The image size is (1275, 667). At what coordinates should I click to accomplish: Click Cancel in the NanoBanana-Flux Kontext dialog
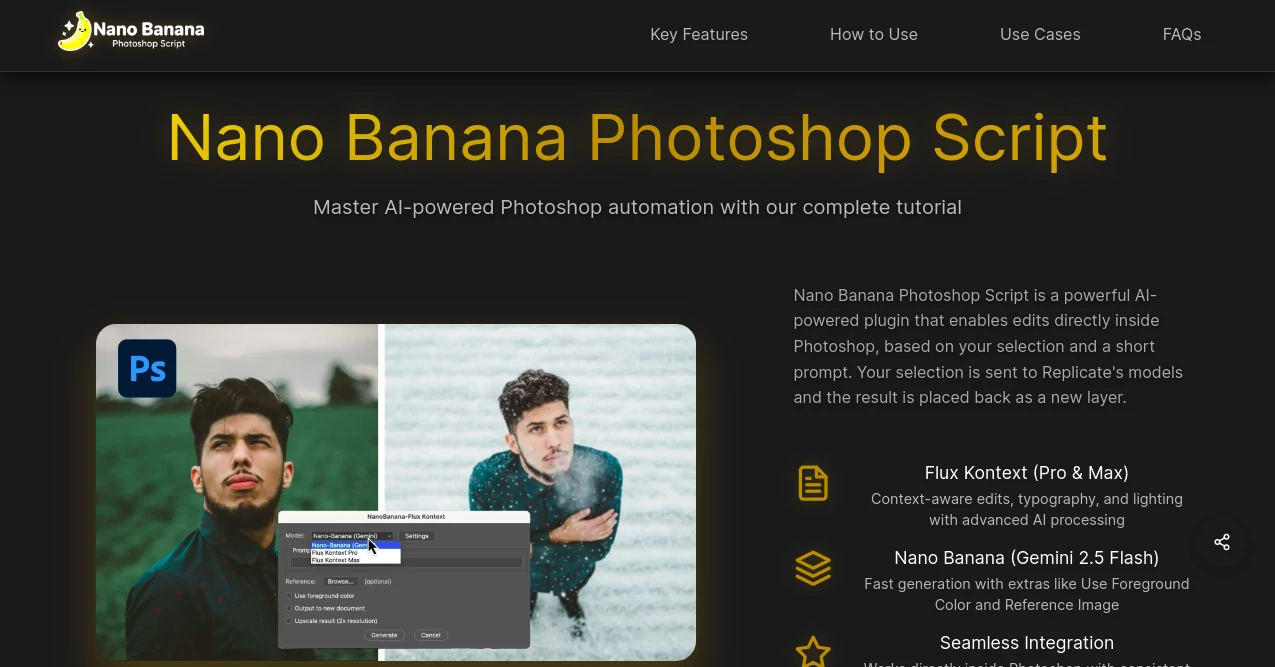tap(430, 635)
